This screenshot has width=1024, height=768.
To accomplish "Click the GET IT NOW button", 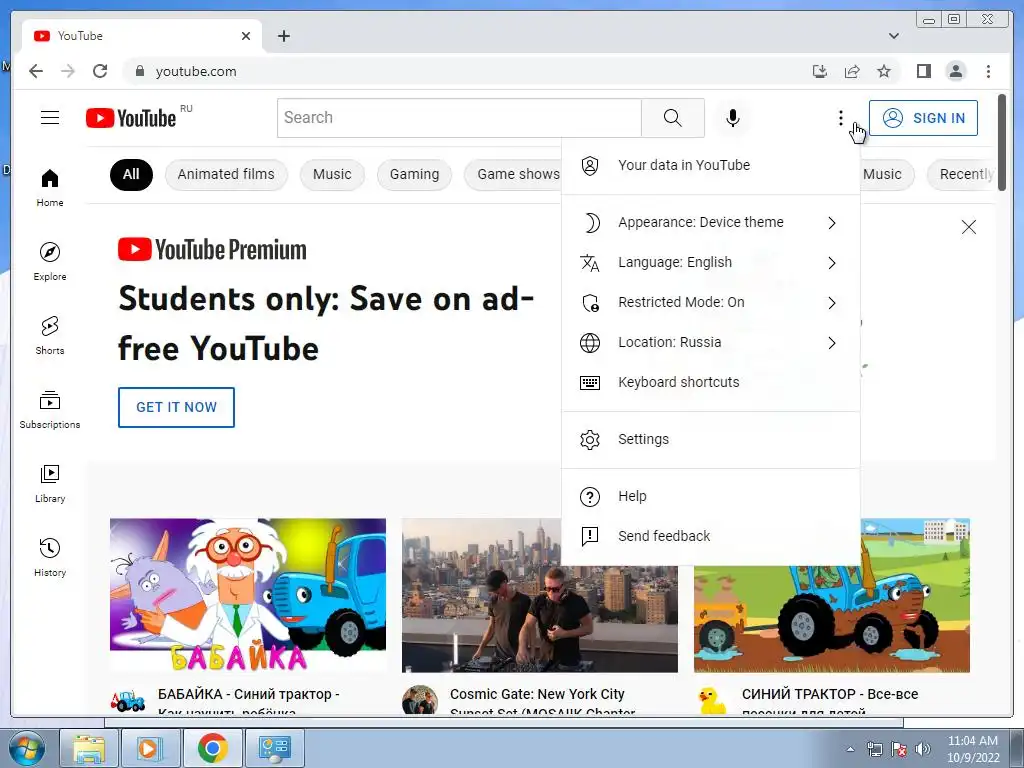I will [x=176, y=407].
